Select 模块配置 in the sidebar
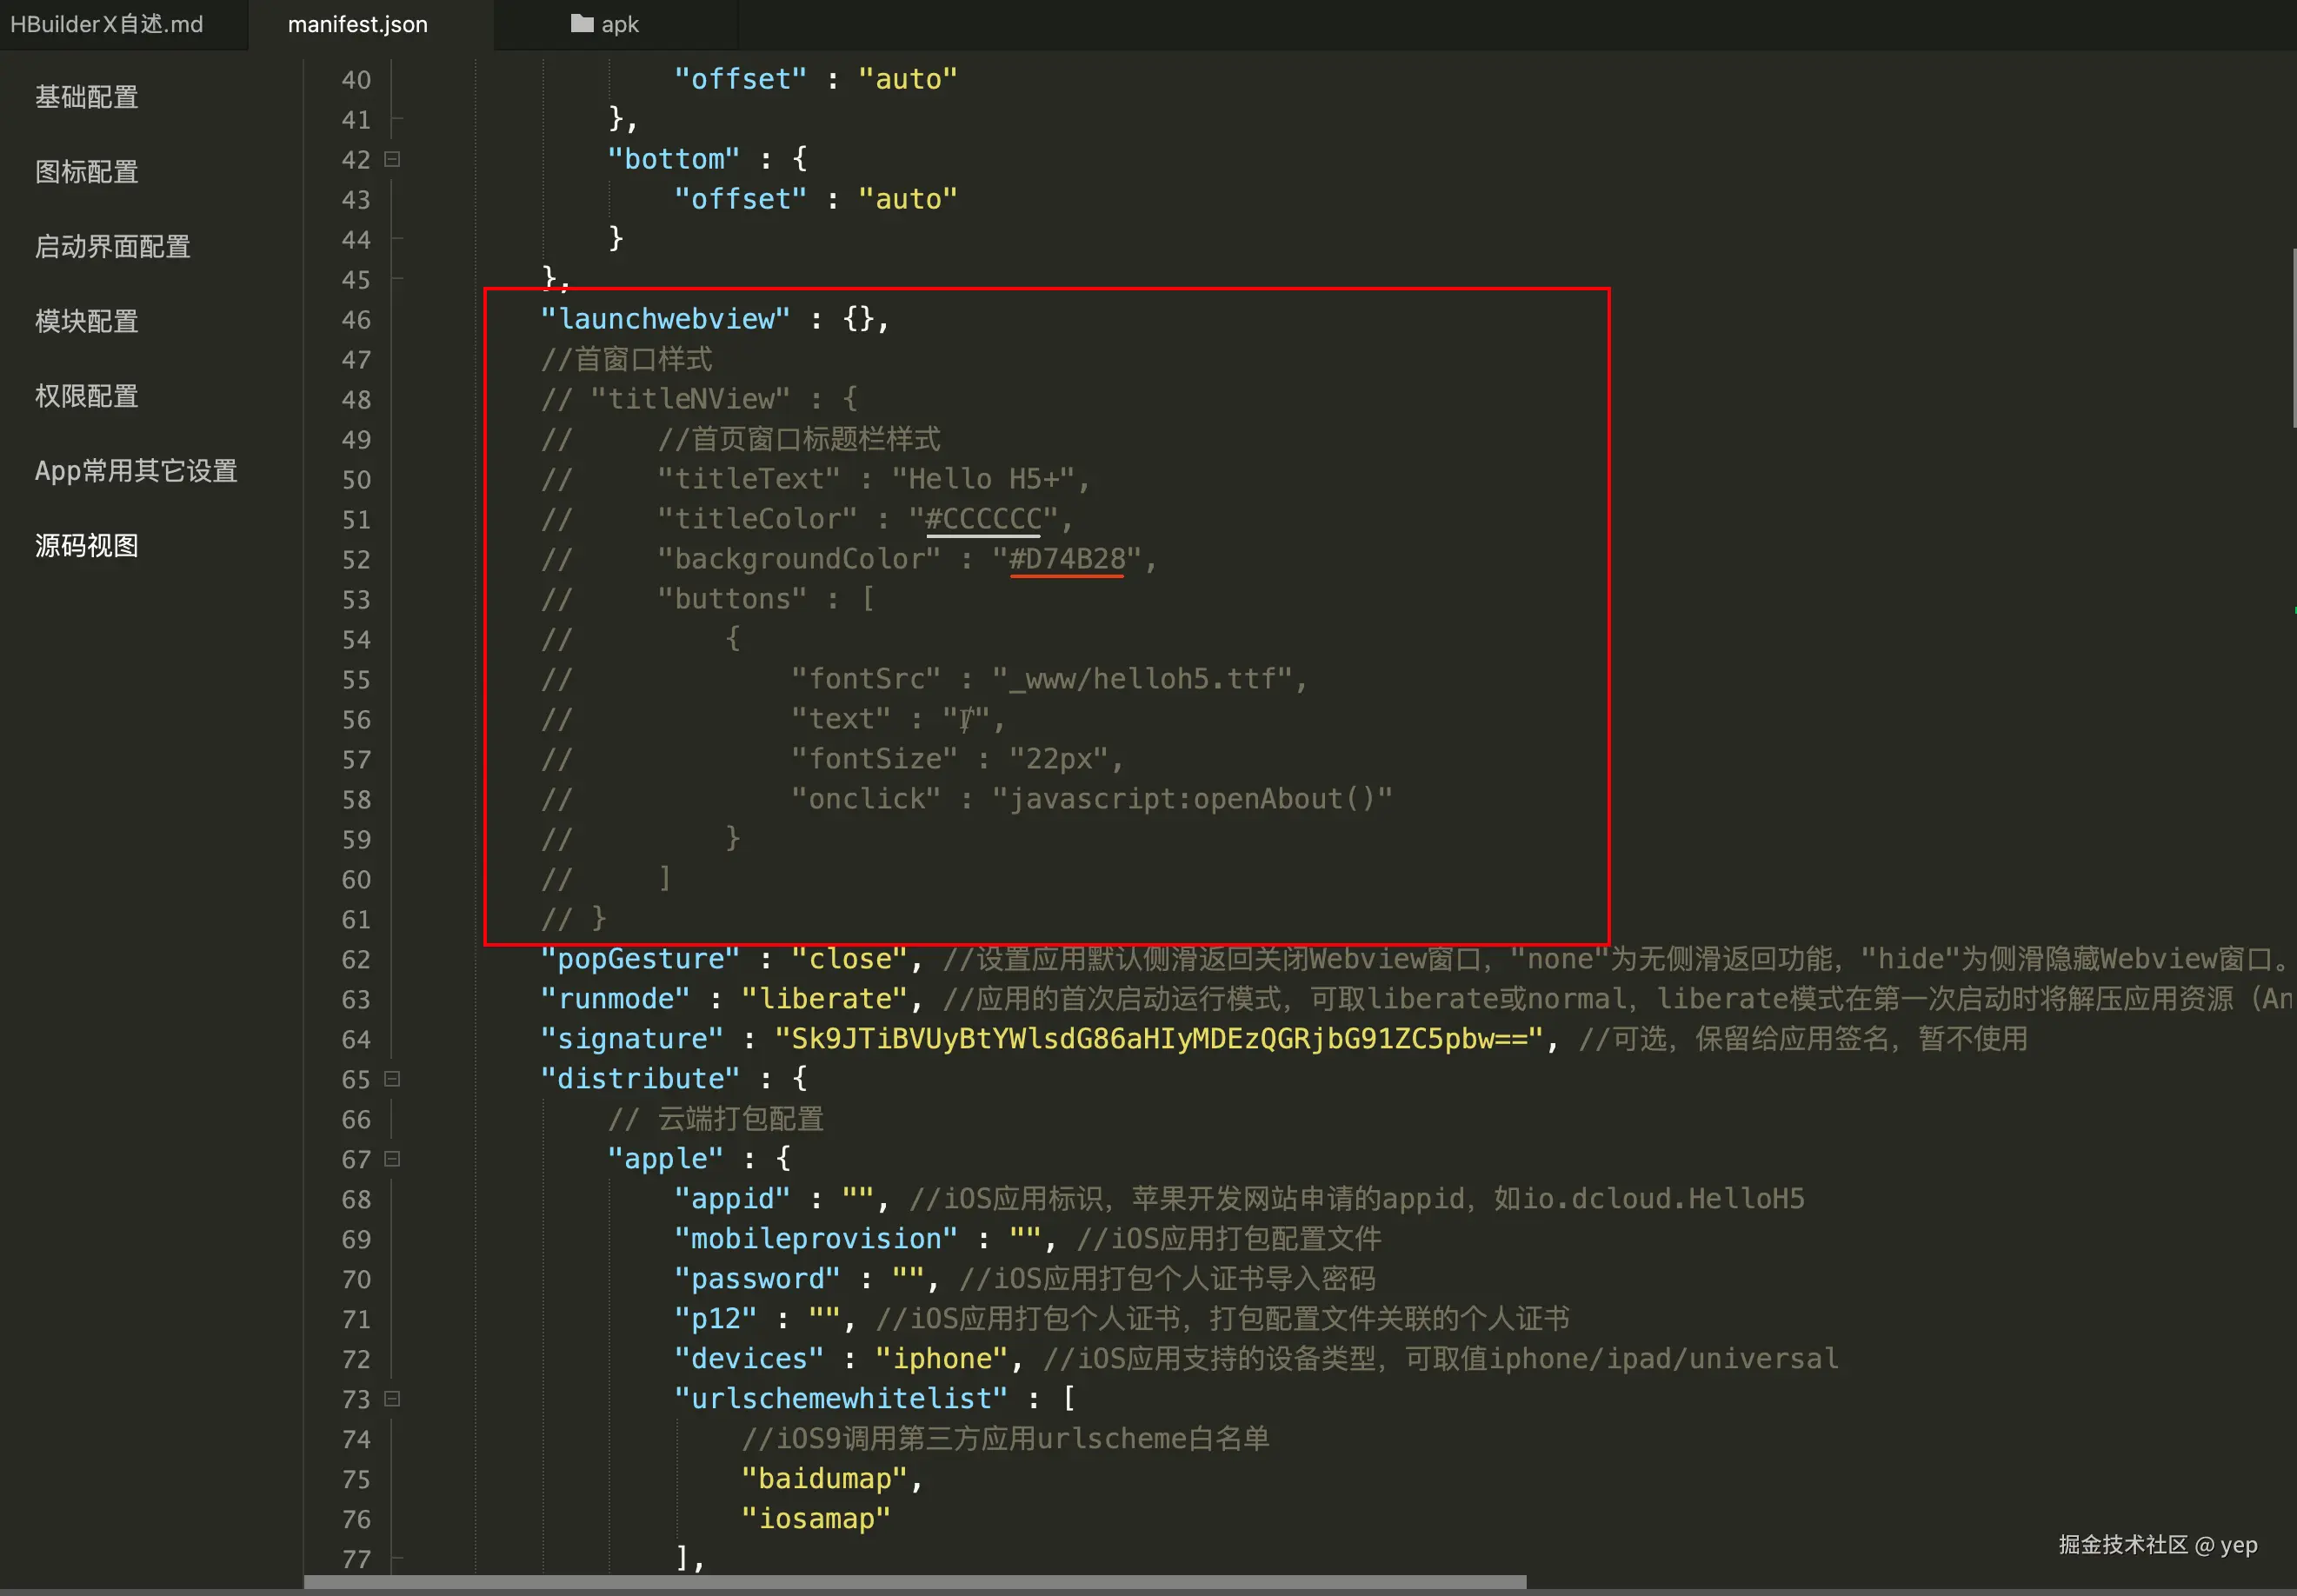Image resolution: width=2297 pixels, height=1596 pixels. (x=87, y=321)
